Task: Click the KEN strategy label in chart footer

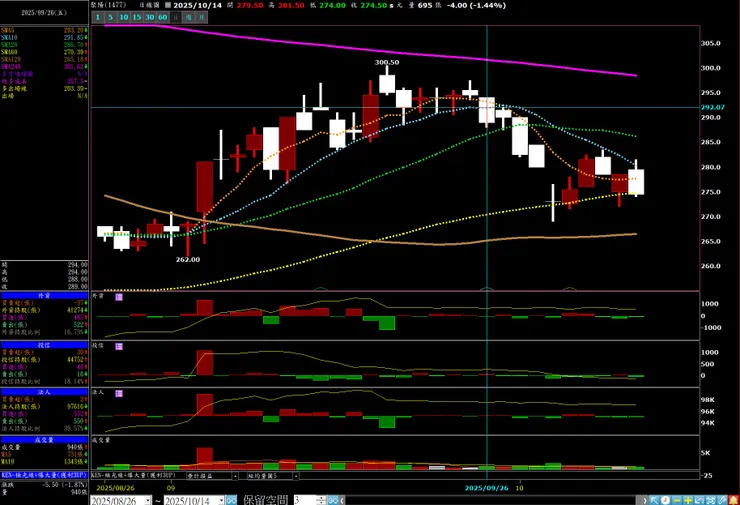Action: click(134, 475)
